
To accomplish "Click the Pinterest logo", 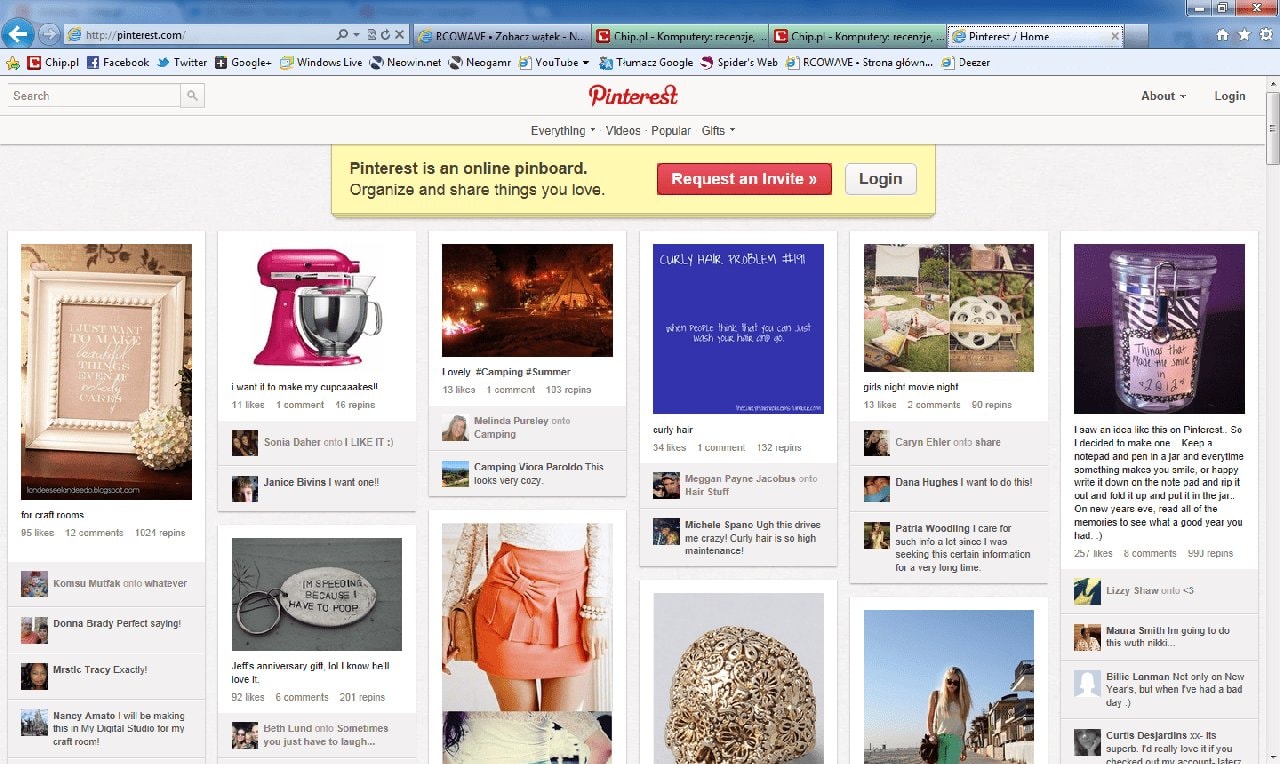I will coord(632,95).
